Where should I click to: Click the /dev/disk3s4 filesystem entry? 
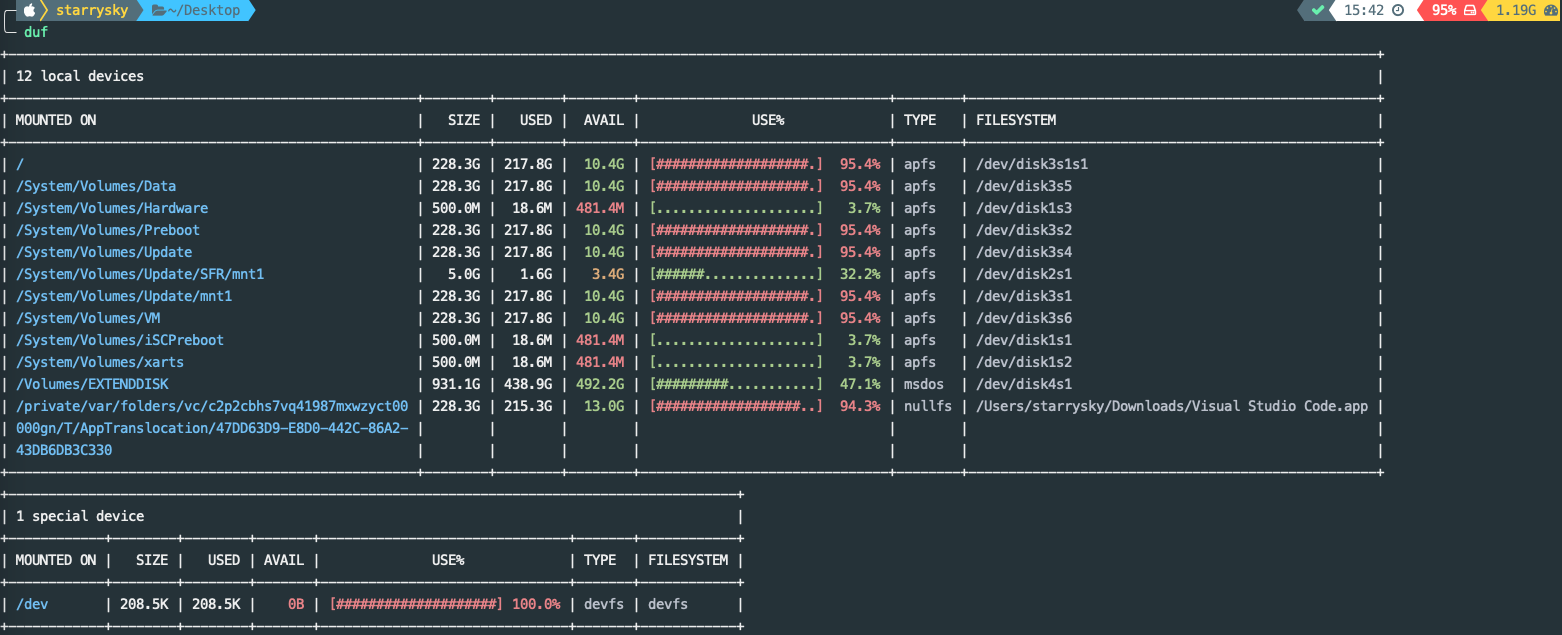[x=1024, y=252]
